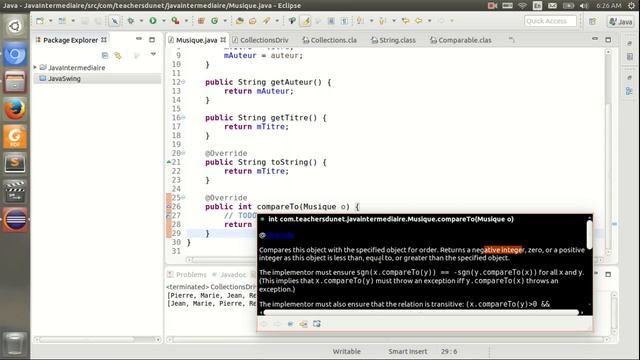This screenshot has width=640, height=360.
Task: Click the Smart Insert status bar entry
Action: pyautogui.click(x=407, y=351)
